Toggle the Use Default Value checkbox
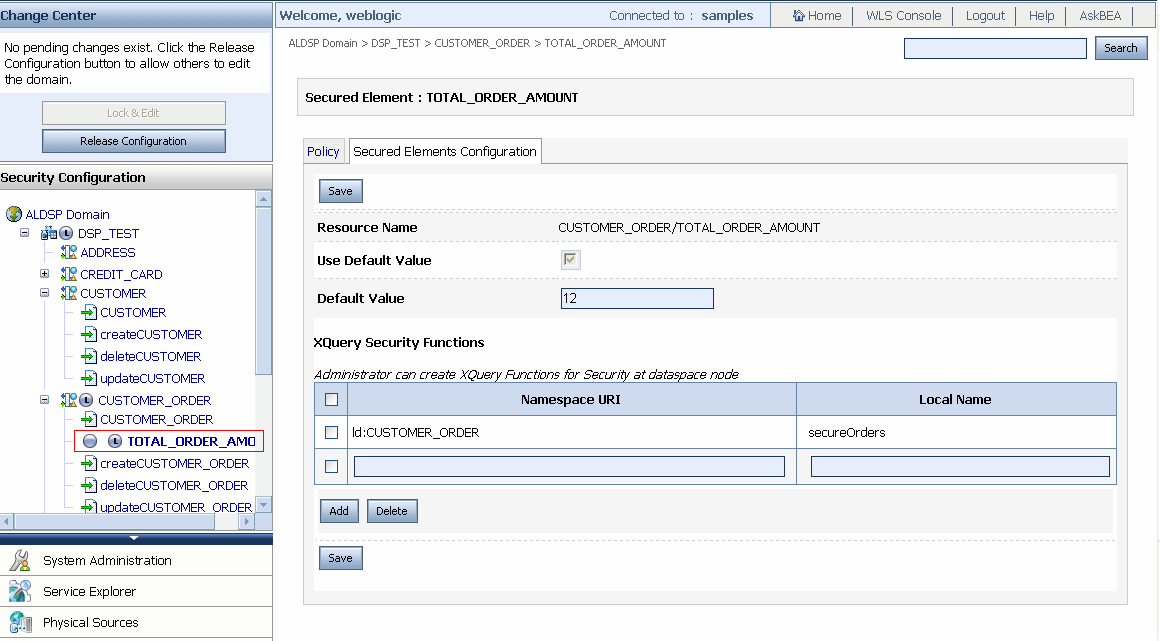The width and height of the screenshot is (1160, 641). click(x=570, y=259)
